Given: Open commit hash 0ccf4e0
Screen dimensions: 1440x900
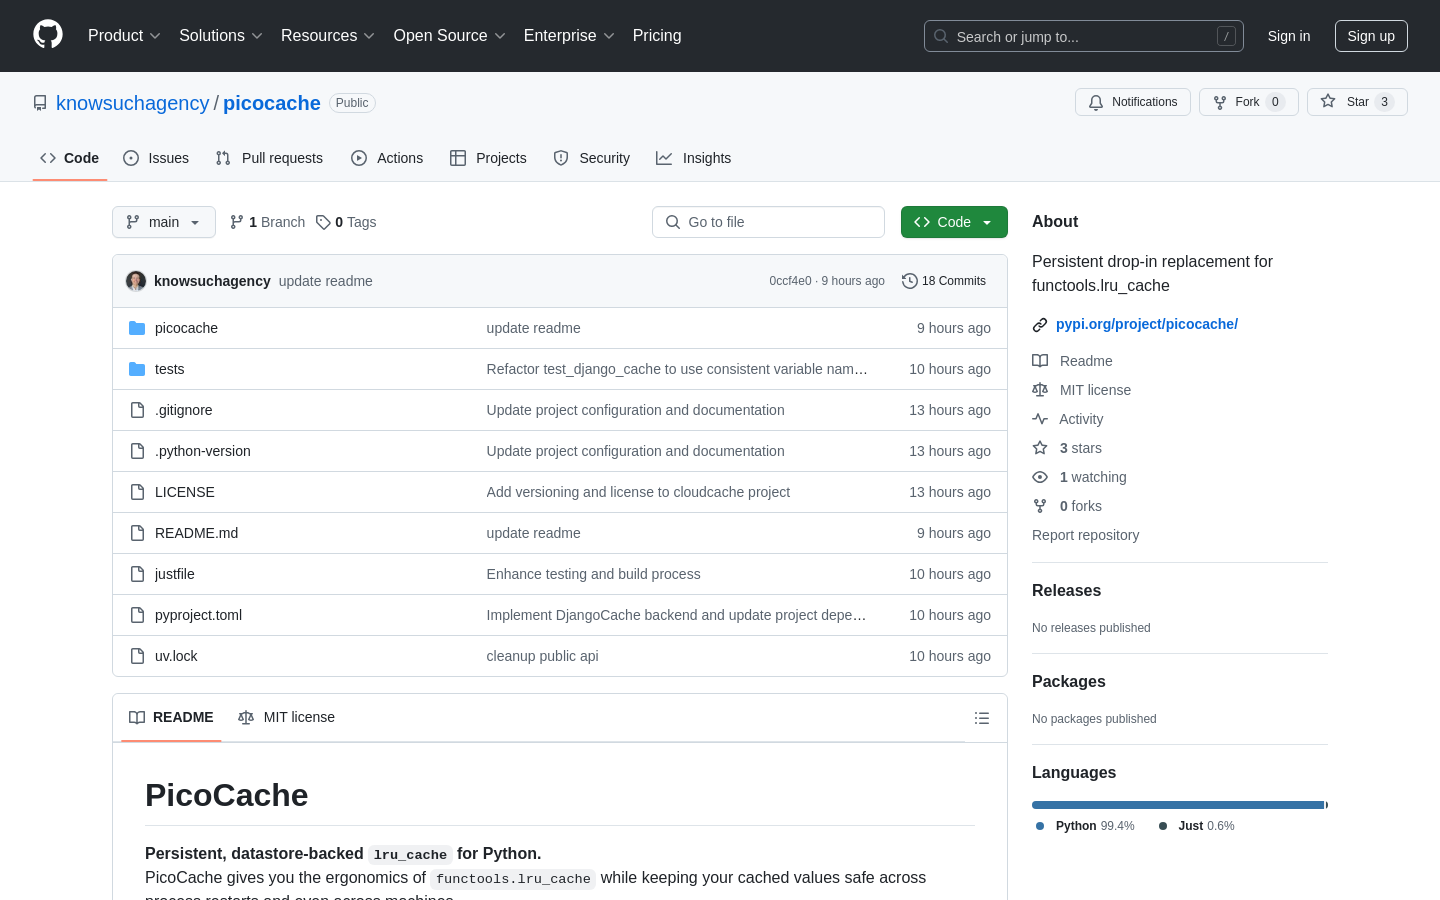Looking at the screenshot, I should pyautogui.click(x=790, y=281).
